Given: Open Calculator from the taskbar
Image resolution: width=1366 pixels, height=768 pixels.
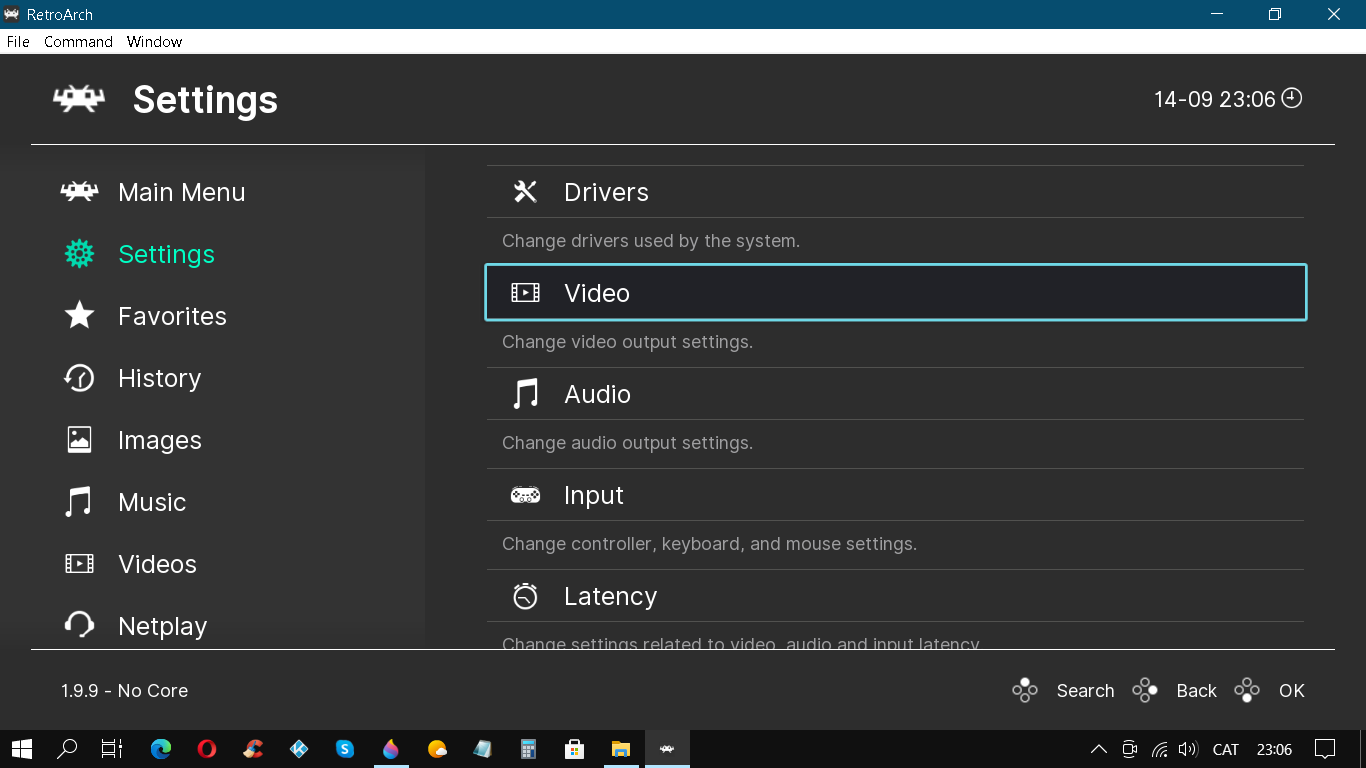Looking at the screenshot, I should (529, 748).
